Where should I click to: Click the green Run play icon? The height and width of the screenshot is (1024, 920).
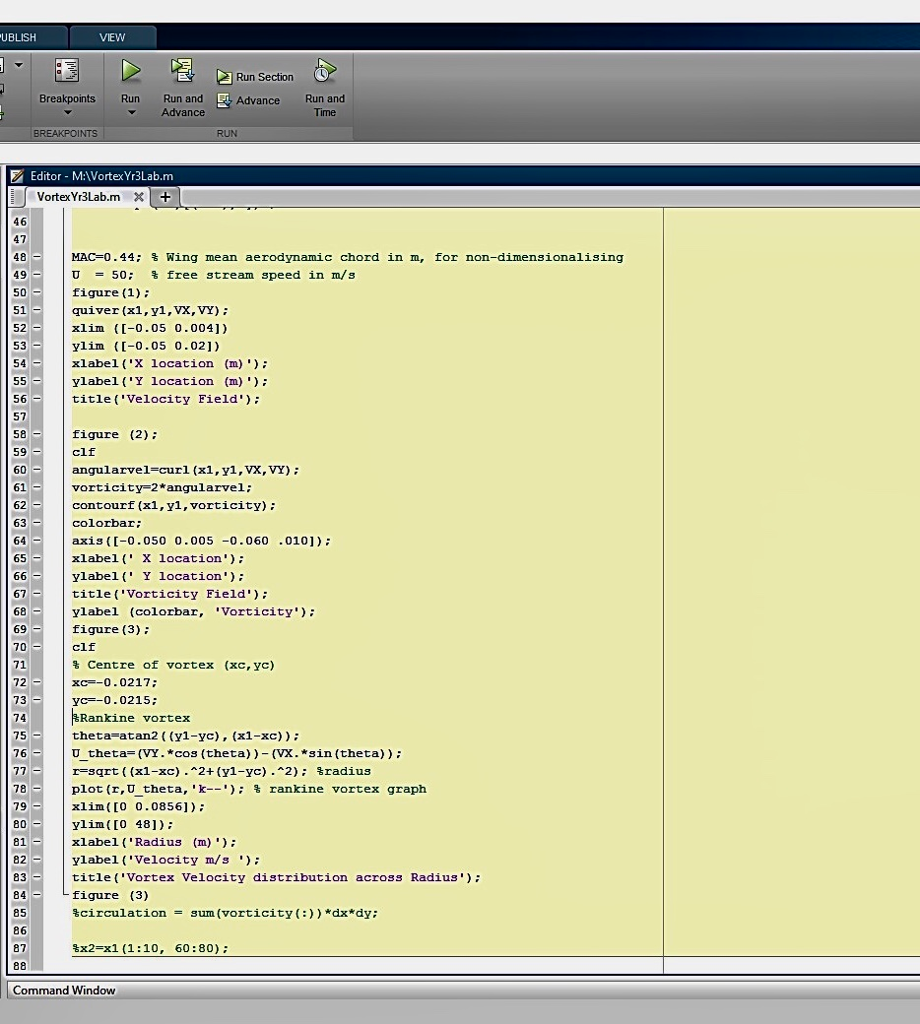coord(131,71)
